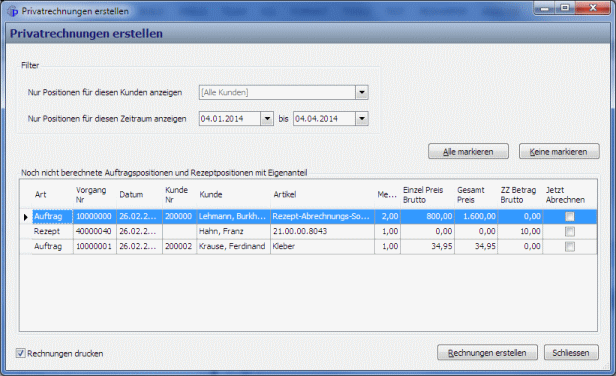Screen dimensions: 616x376
Task: Sort by the Artikel column header
Action: tap(323, 194)
